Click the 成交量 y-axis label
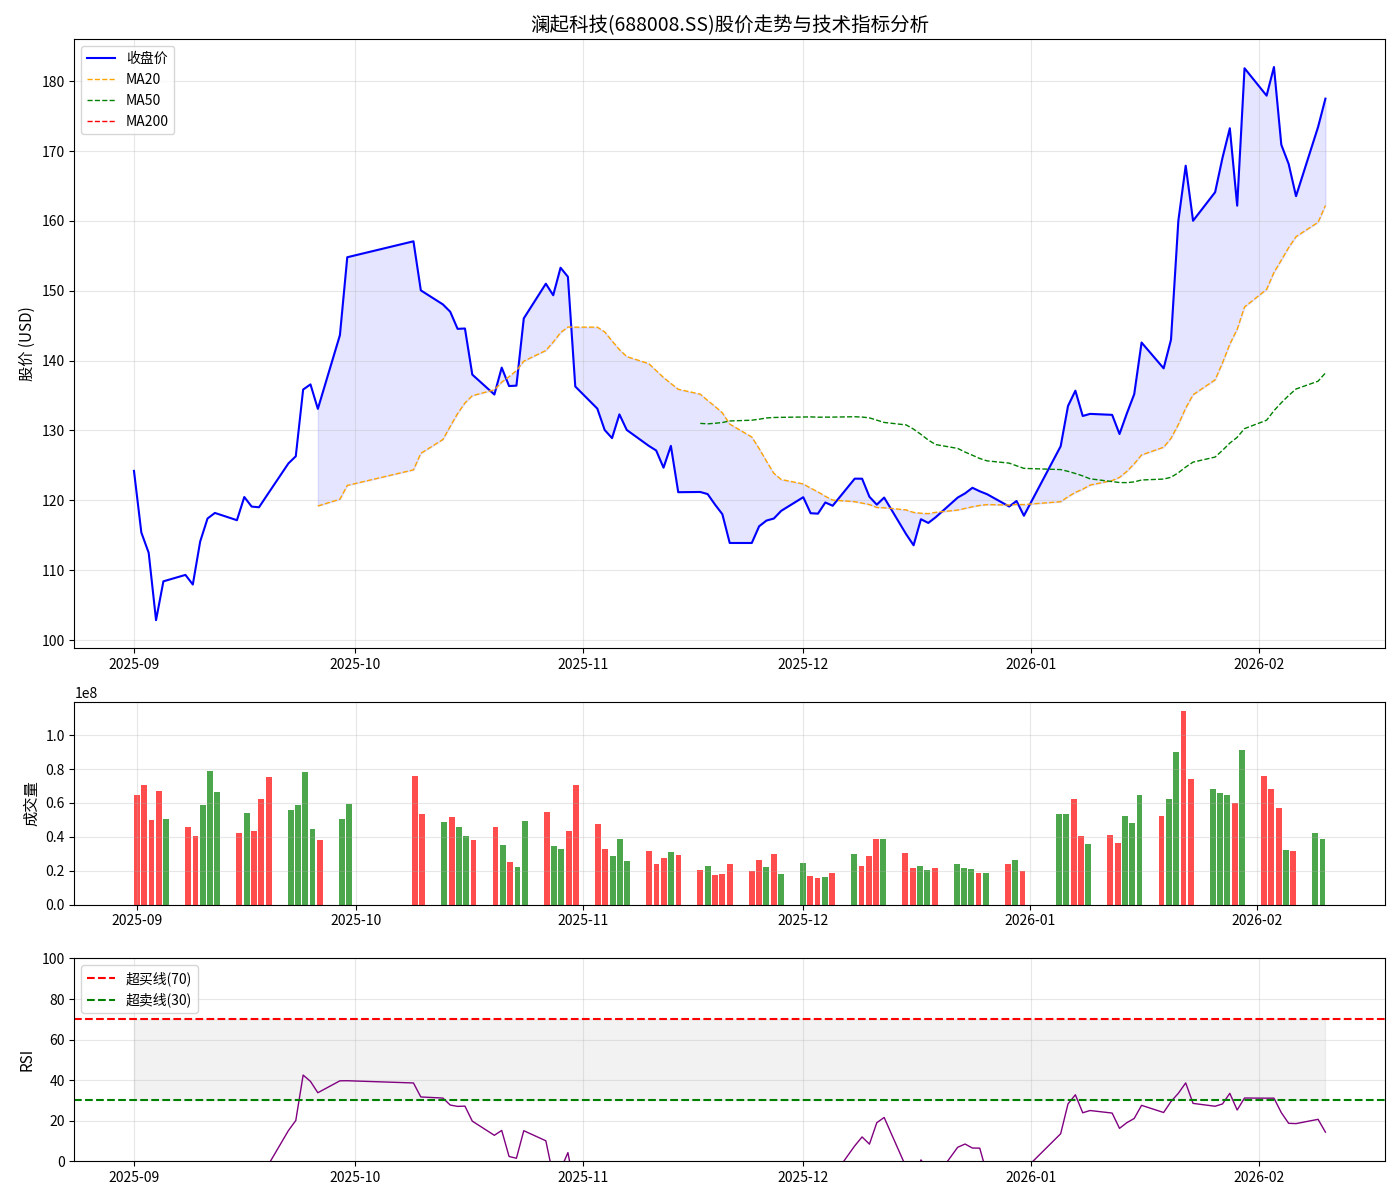This screenshot has height=1200, width=1400. pos(30,804)
